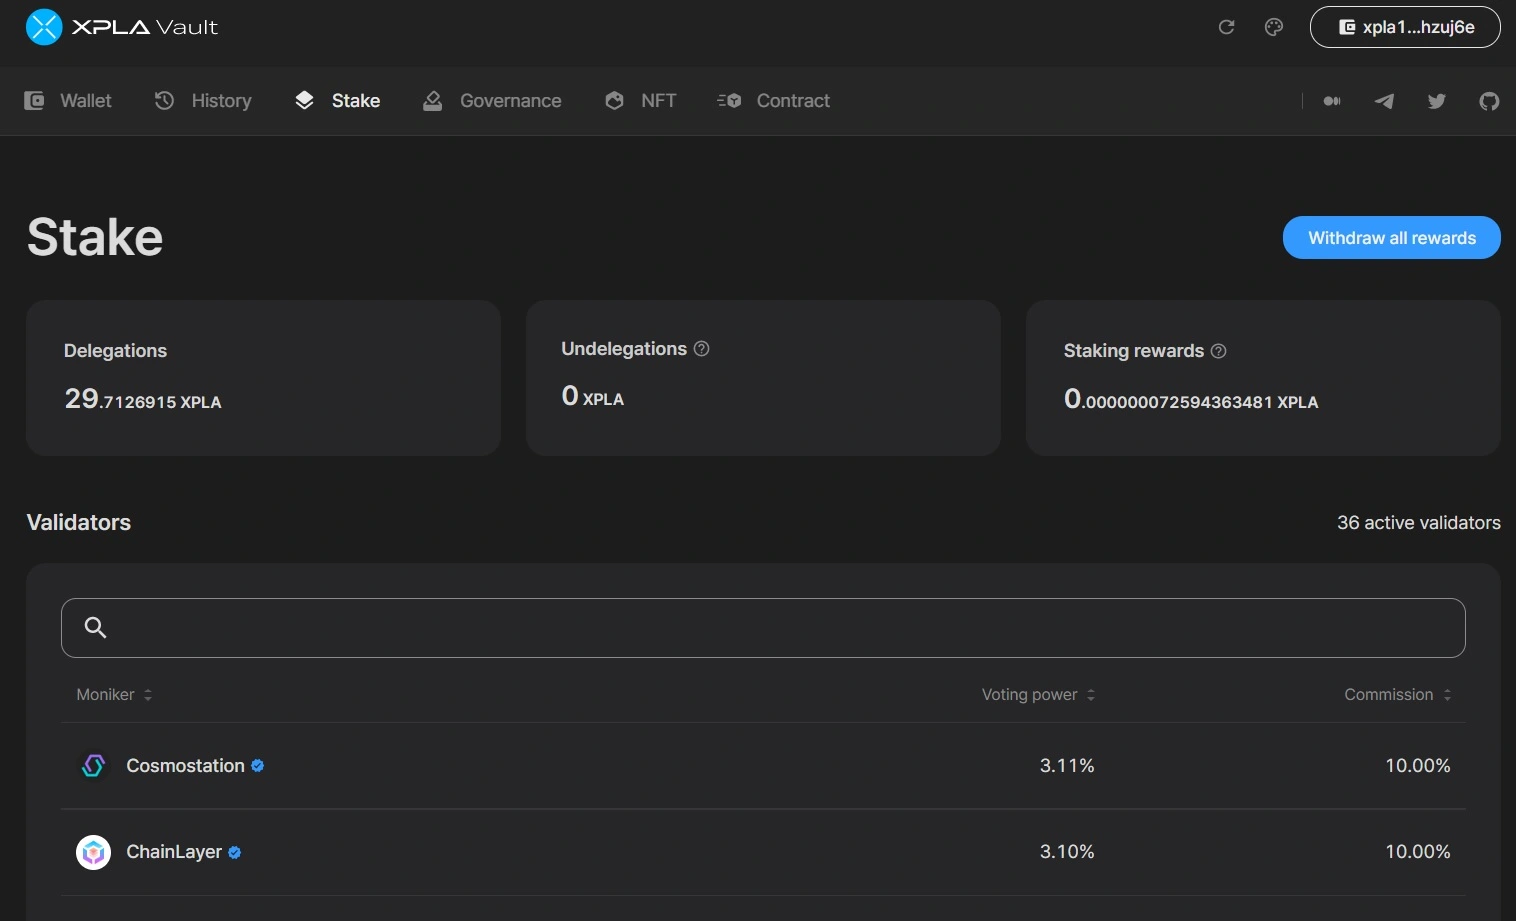
Task: Click the search magnifier icon
Action: pos(95,627)
